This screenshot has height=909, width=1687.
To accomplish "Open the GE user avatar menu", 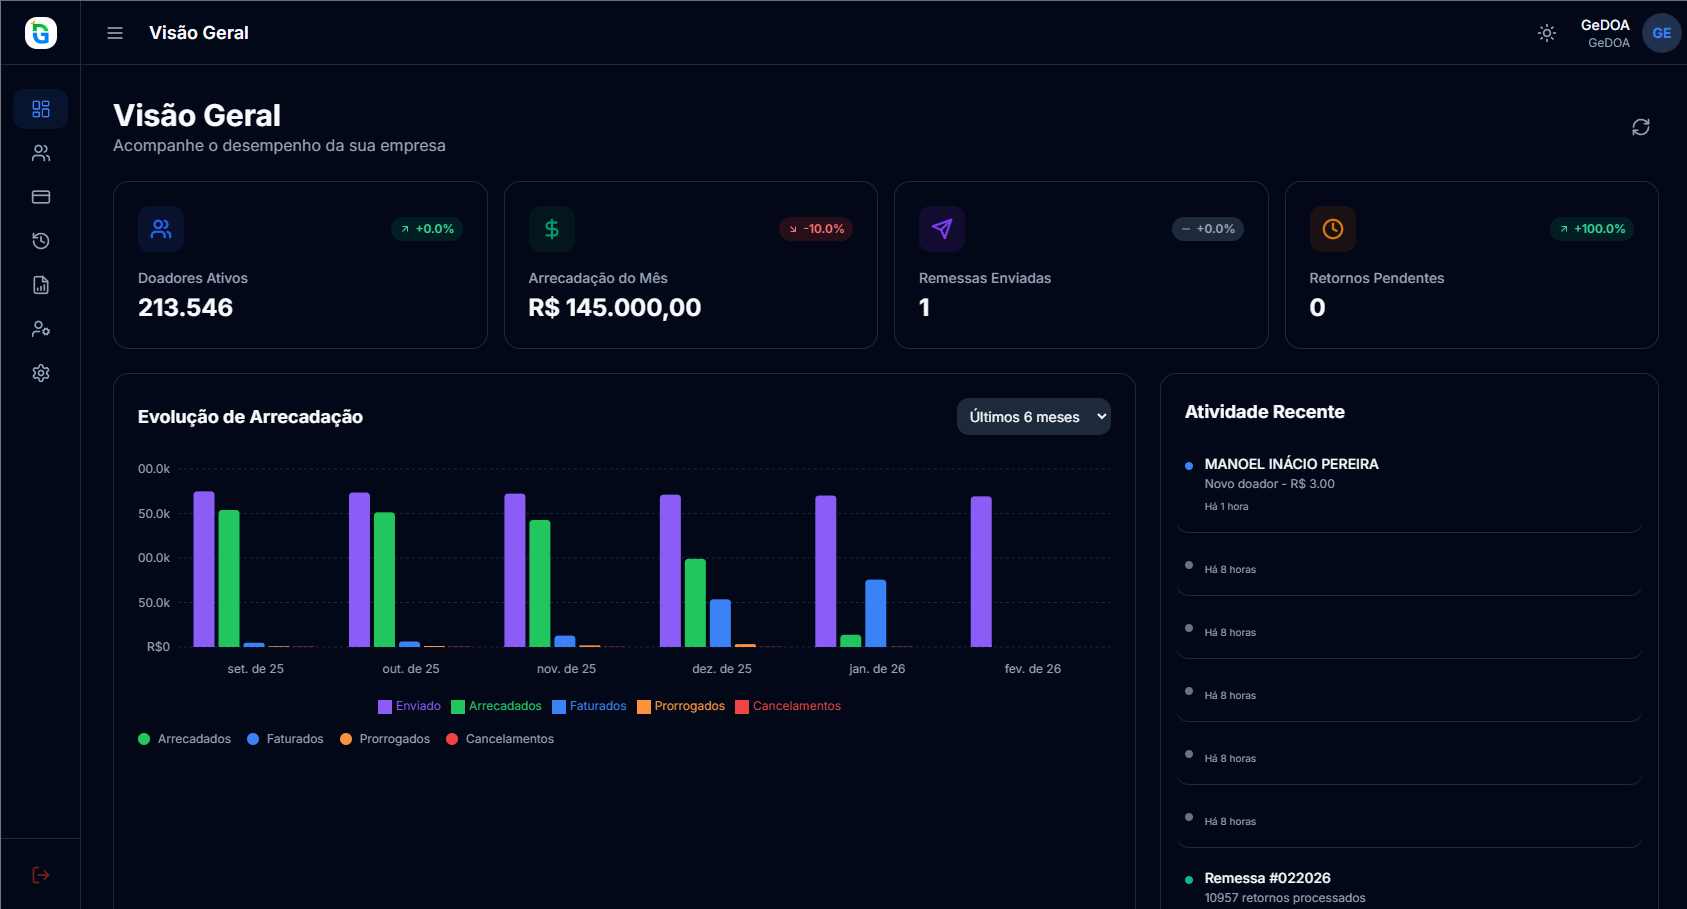I will click(1661, 33).
